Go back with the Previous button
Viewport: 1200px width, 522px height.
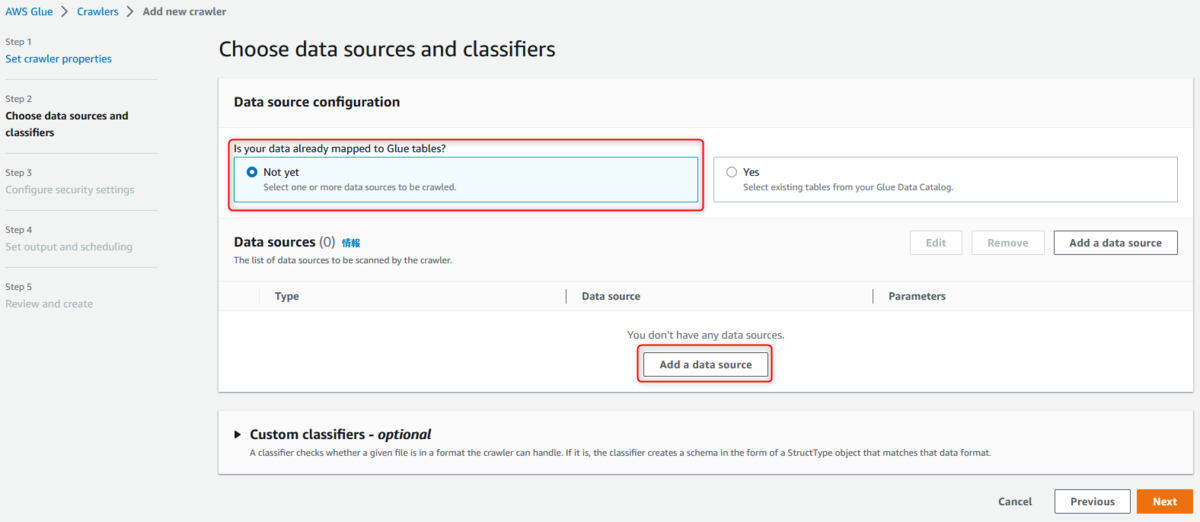click(x=1092, y=502)
